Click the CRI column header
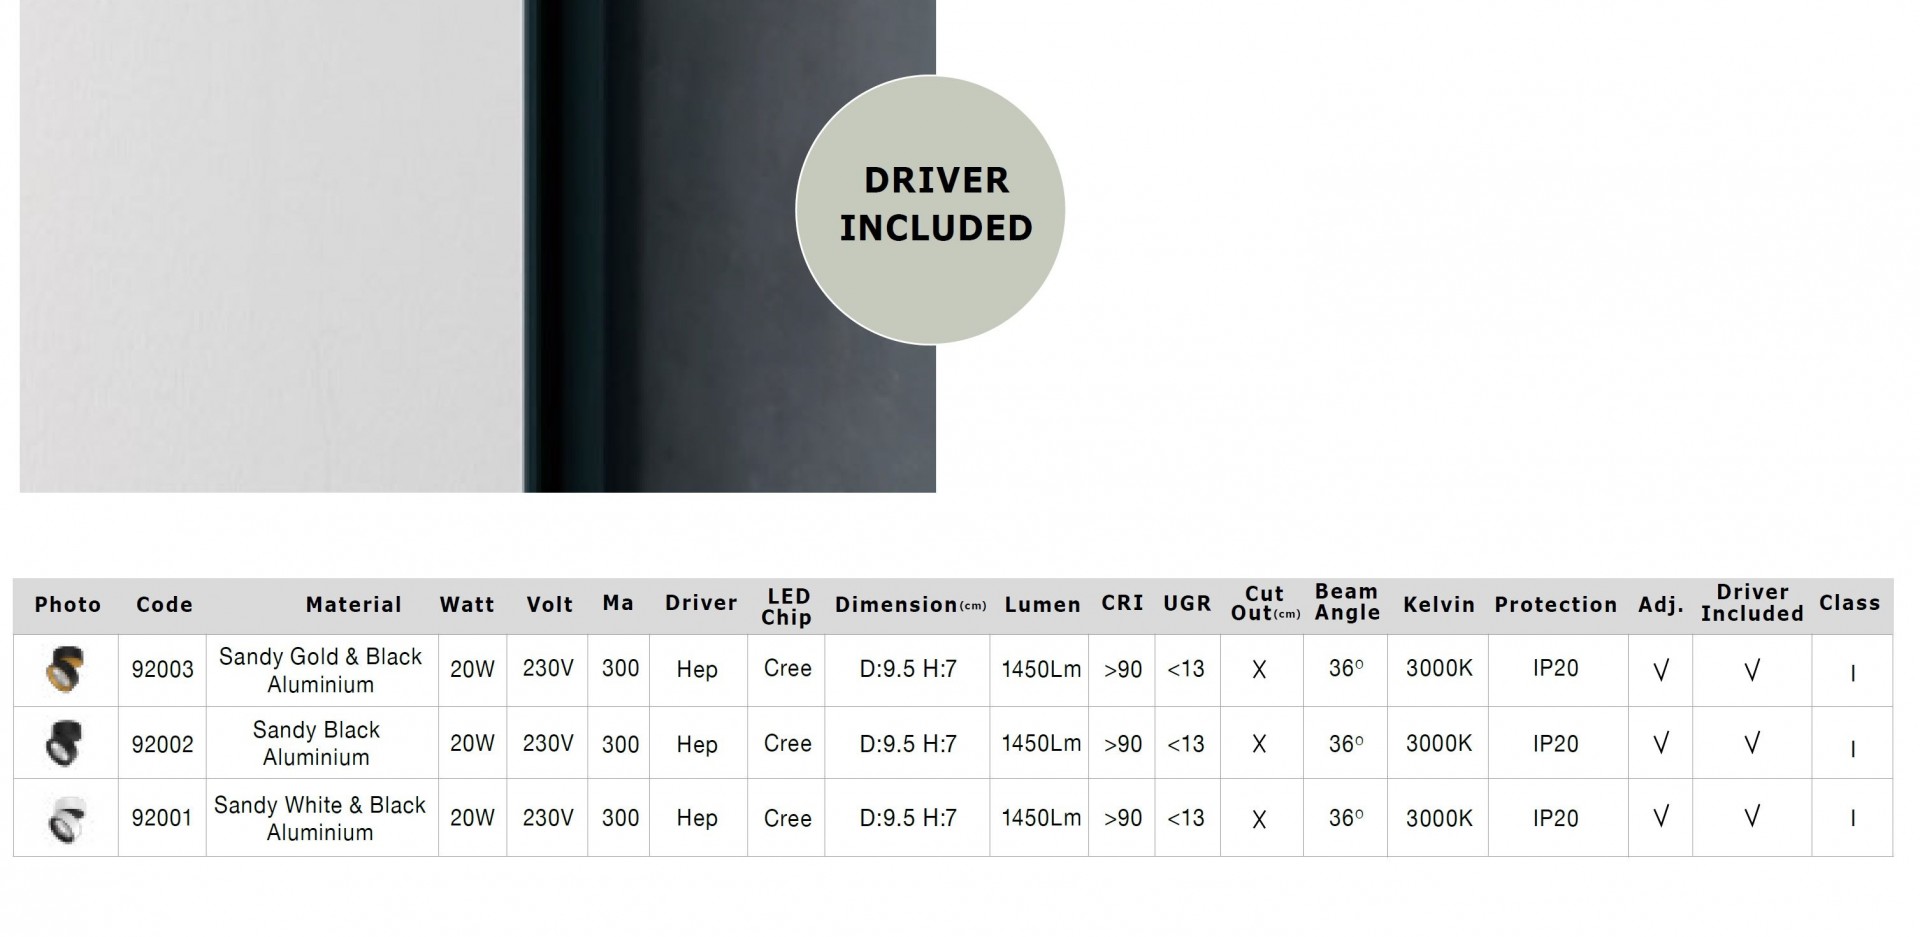Viewport: 1920px width, 937px height. point(1122,602)
